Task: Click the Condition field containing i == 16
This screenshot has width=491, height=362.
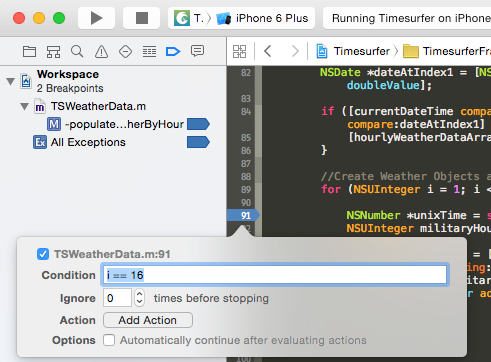Action: click(275, 275)
